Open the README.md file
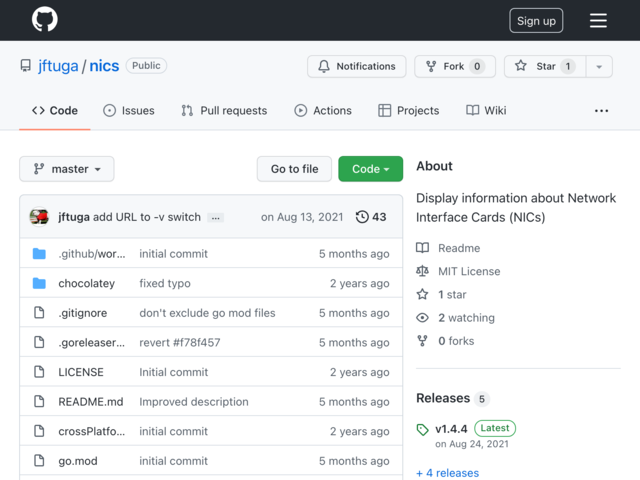The image size is (640, 480). 91,402
